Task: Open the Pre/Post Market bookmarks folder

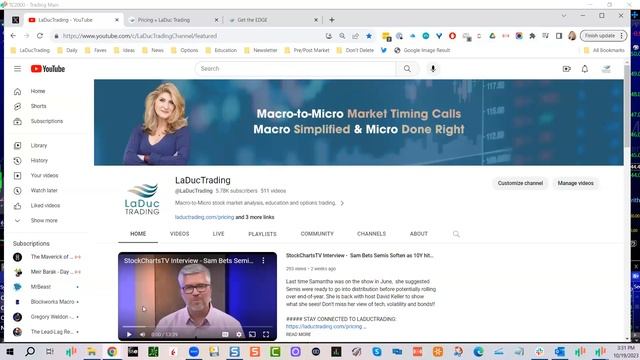Action: 307,50
